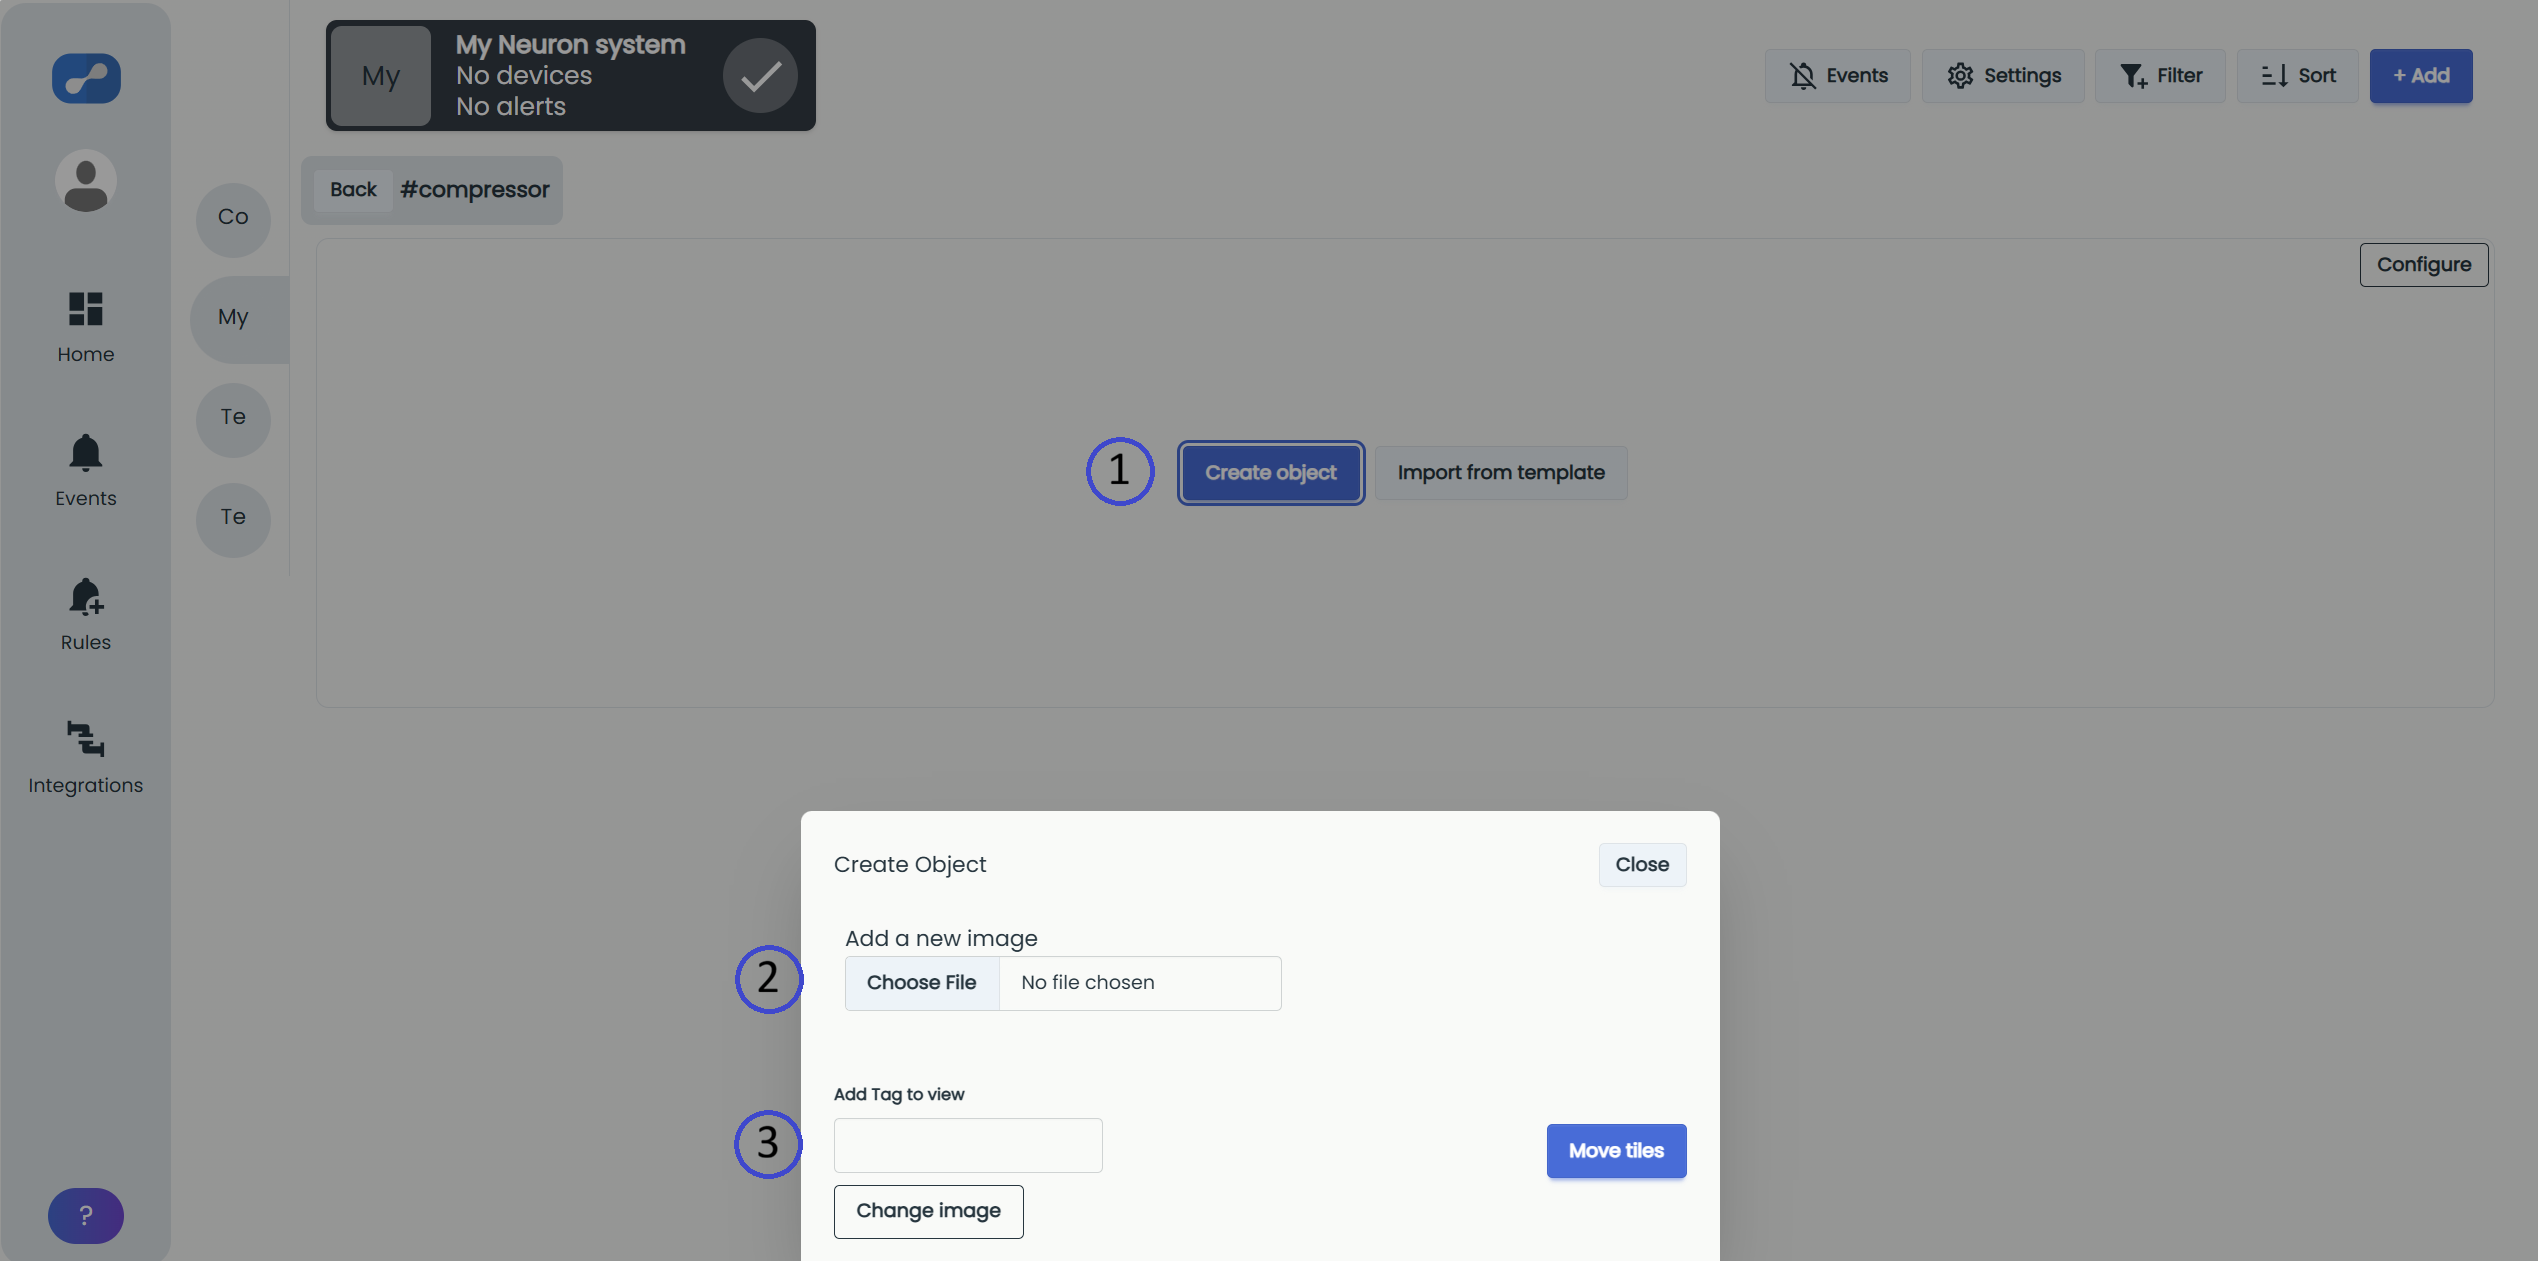Focus the Add Tag to view input

point(968,1146)
